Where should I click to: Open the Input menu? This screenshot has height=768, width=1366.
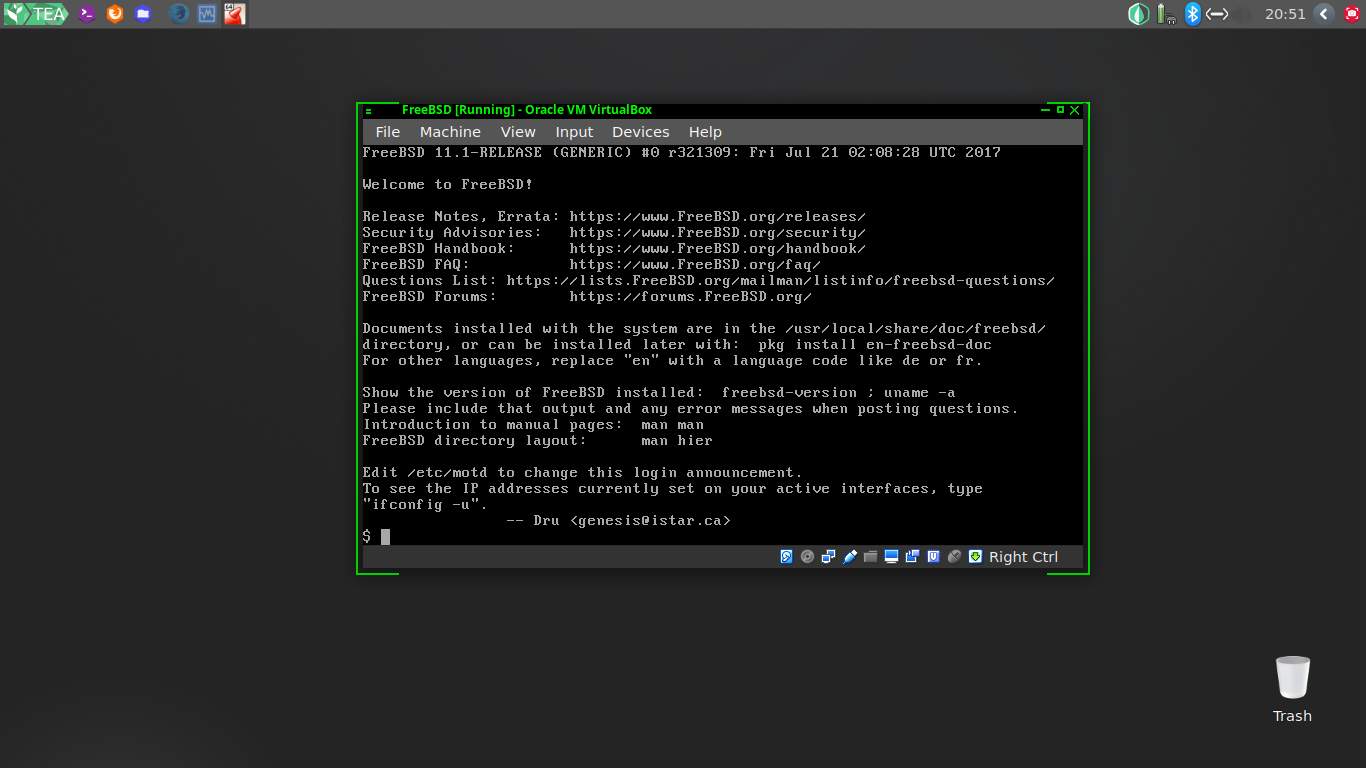point(574,132)
